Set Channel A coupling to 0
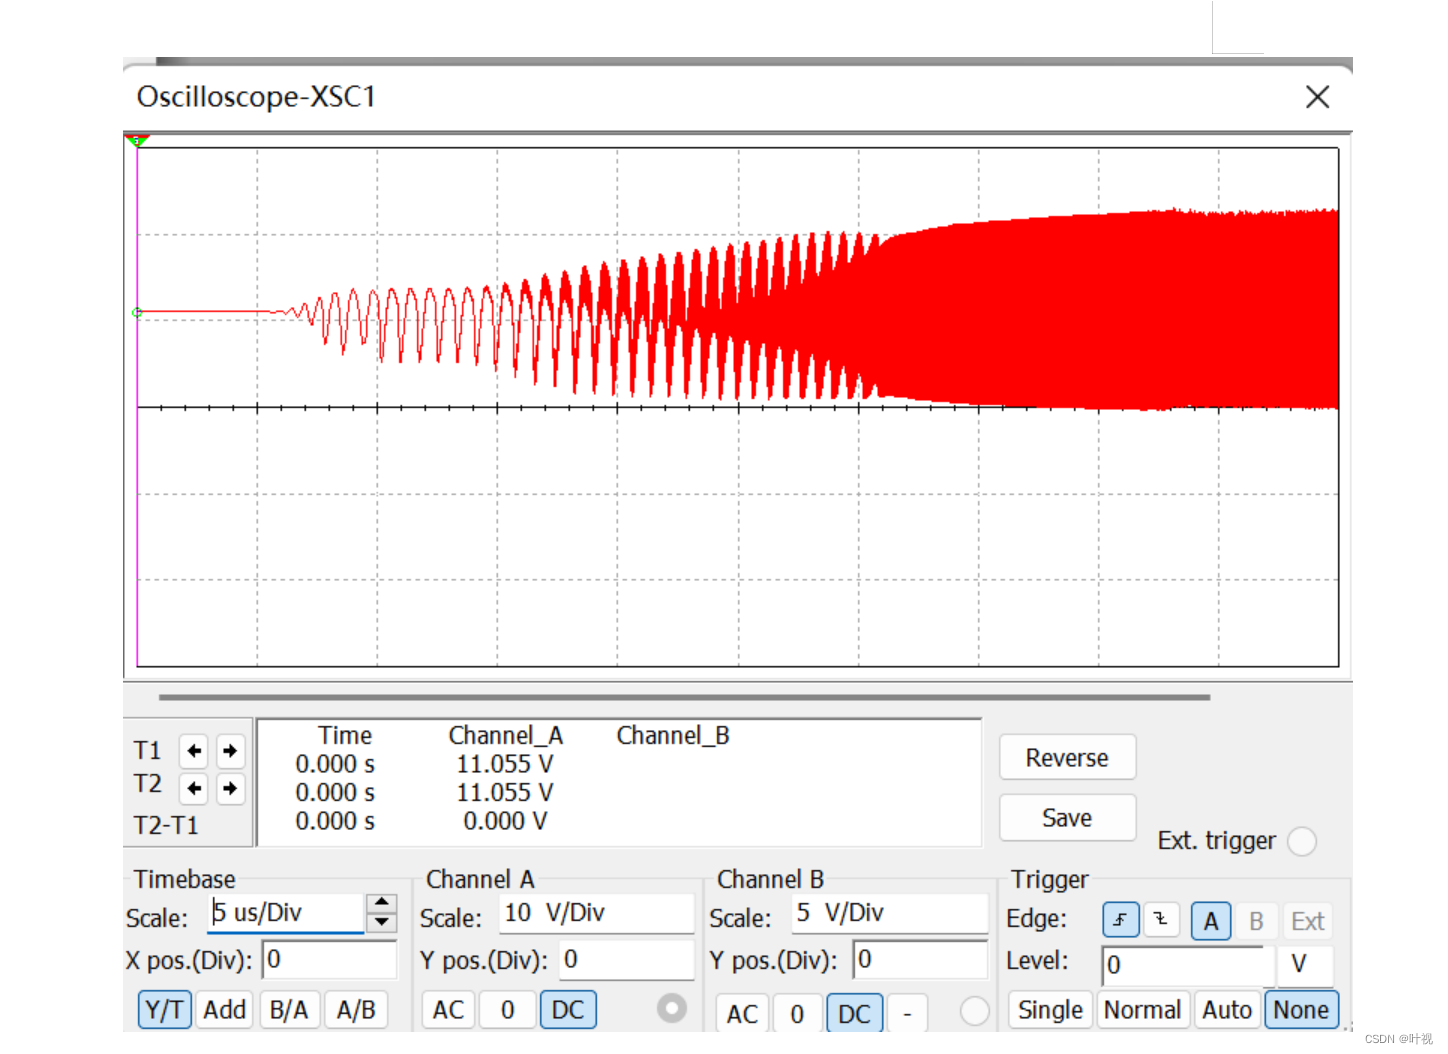Screen dimensions: 1448x1054 tap(507, 1010)
